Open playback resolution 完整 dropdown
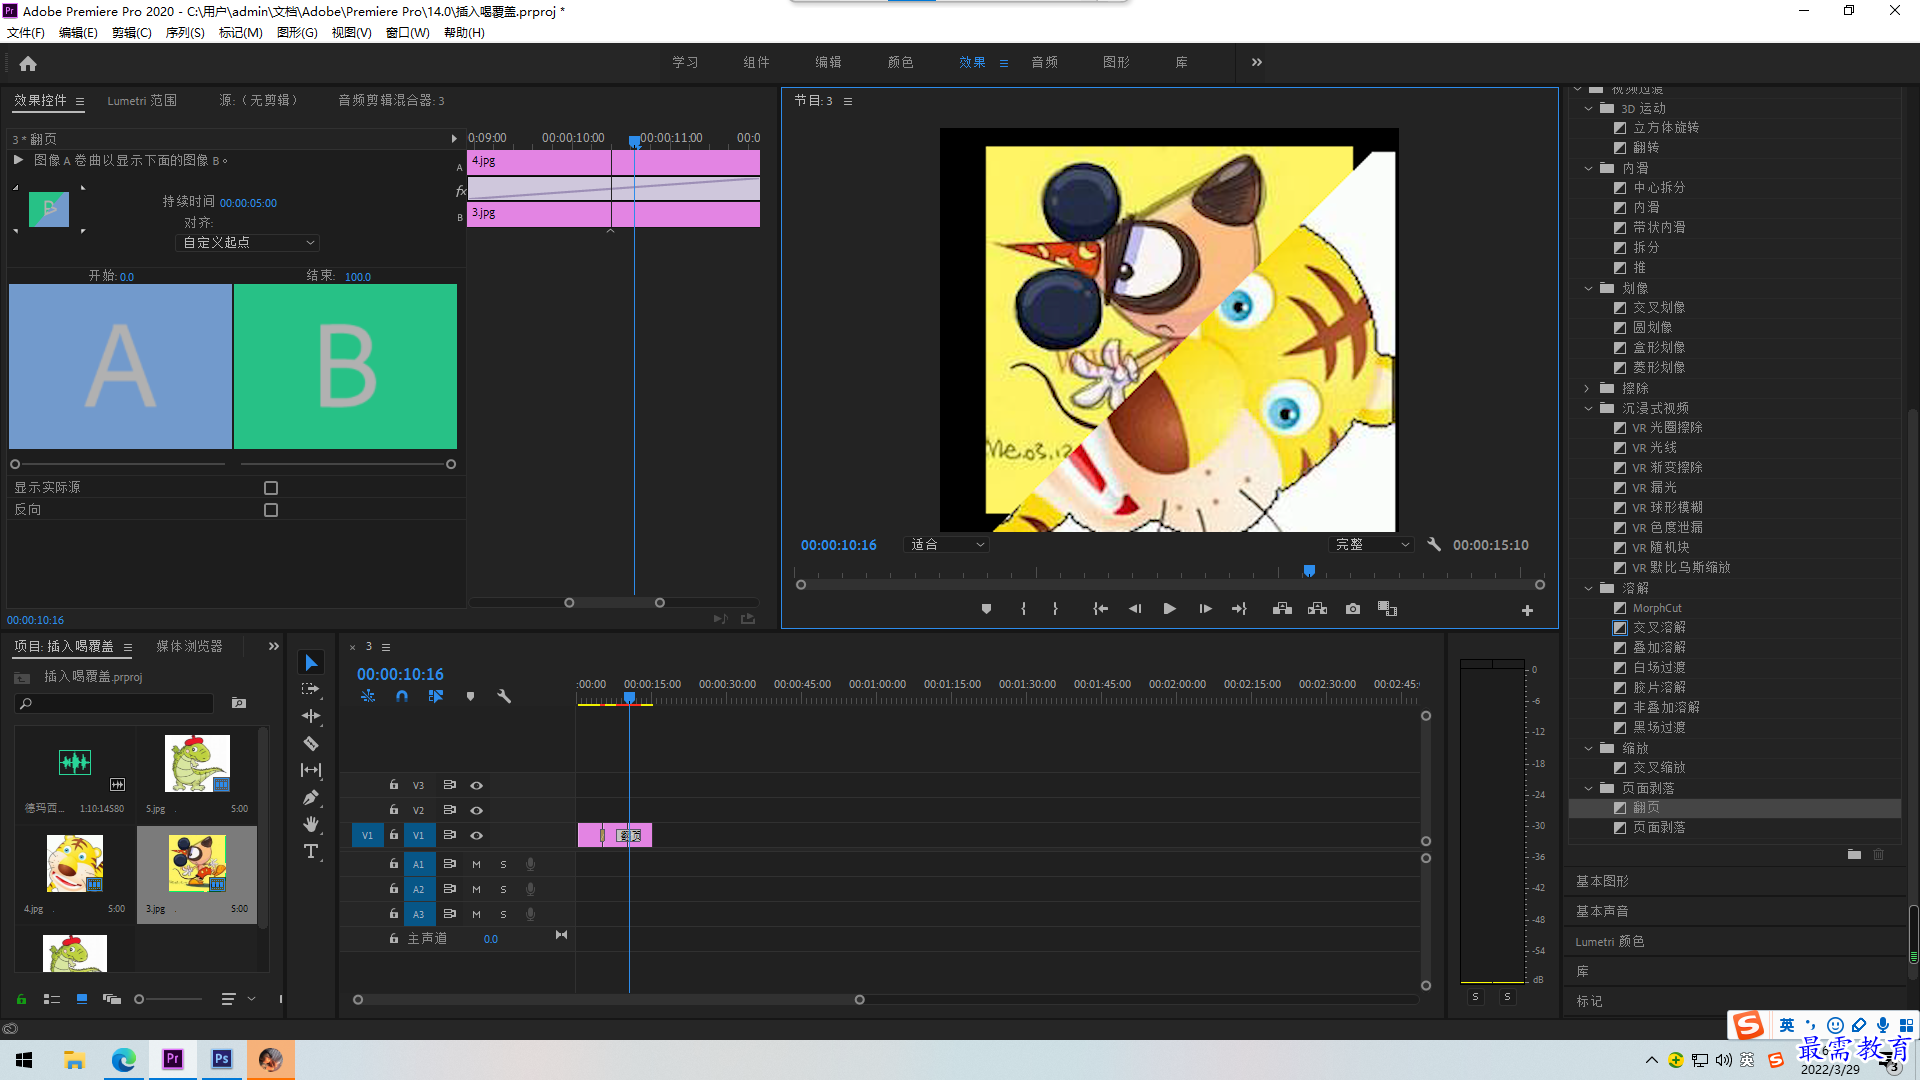1920x1080 pixels. pos(1372,545)
